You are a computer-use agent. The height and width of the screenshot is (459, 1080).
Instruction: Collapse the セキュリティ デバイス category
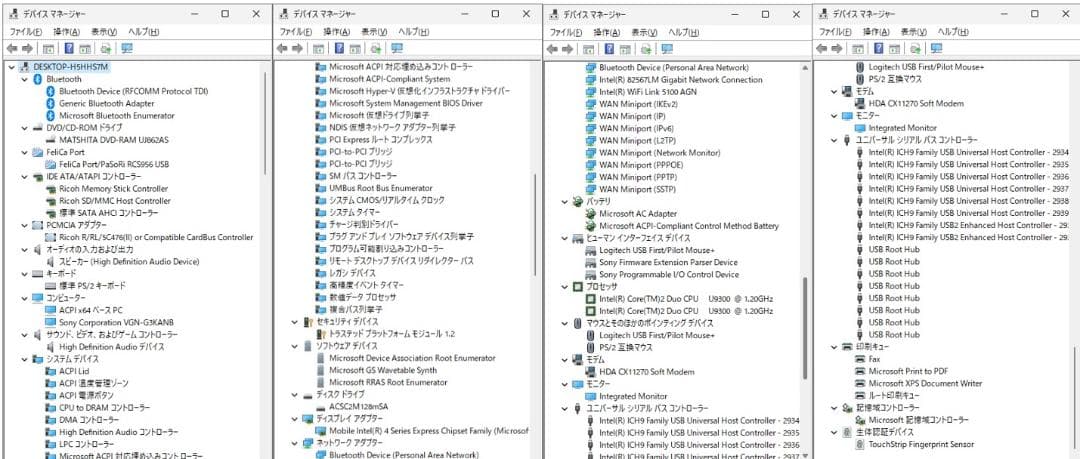(295, 322)
